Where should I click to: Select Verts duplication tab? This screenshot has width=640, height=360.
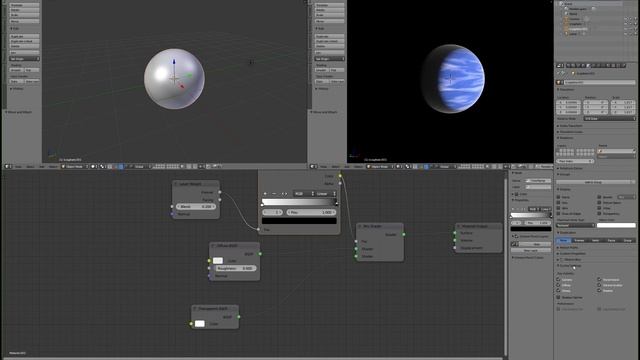click(x=596, y=240)
